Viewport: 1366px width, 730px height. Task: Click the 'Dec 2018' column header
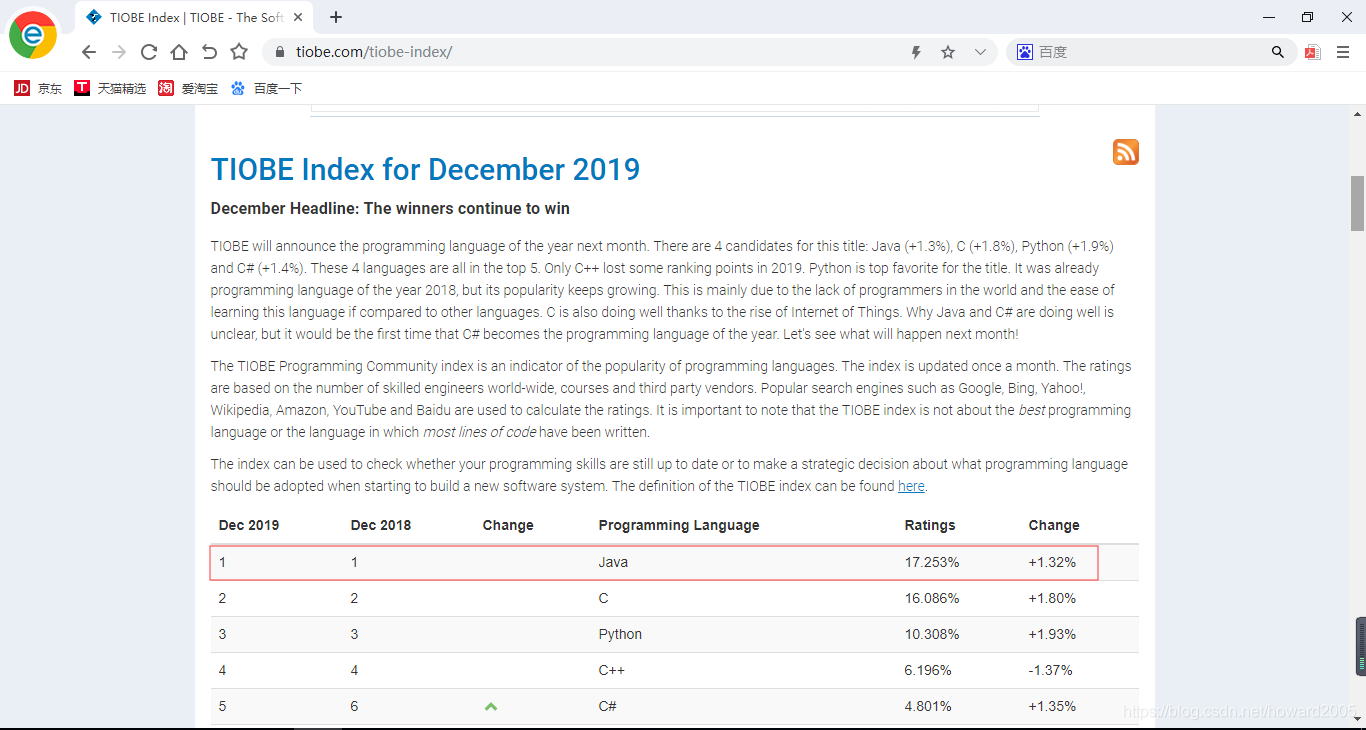[381, 525]
